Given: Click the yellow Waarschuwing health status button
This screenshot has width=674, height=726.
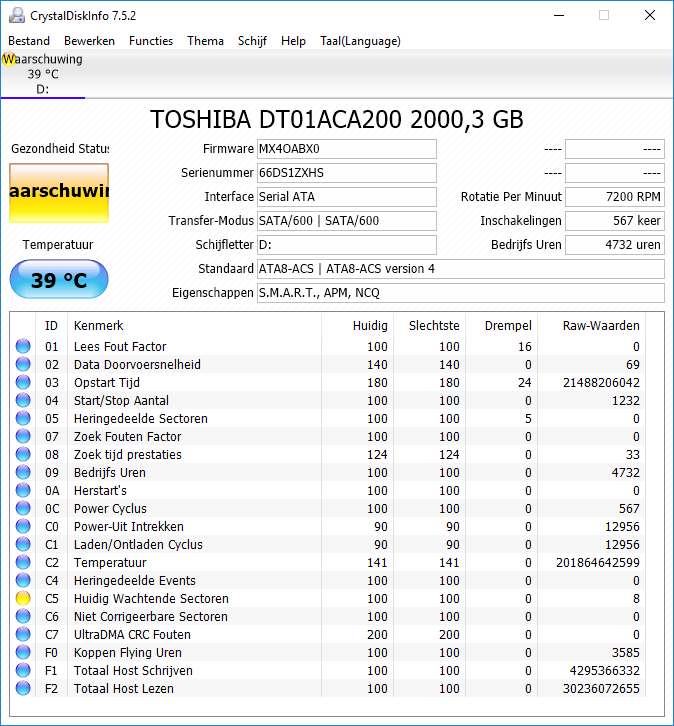Looking at the screenshot, I should click(x=59, y=193).
